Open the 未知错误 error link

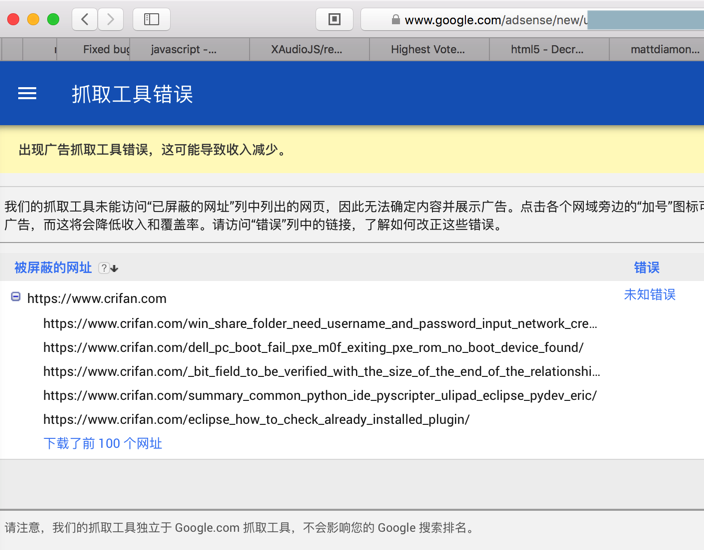tap(650, 295)
